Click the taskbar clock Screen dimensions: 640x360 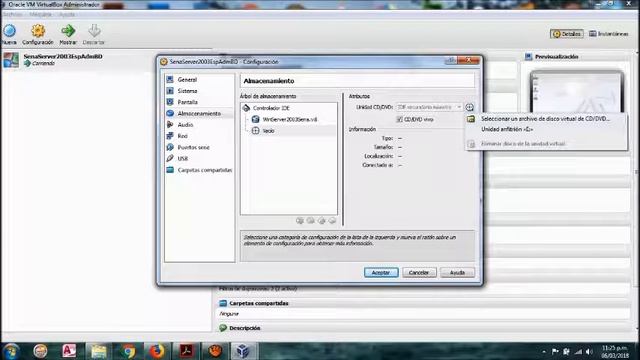(615, 351)
